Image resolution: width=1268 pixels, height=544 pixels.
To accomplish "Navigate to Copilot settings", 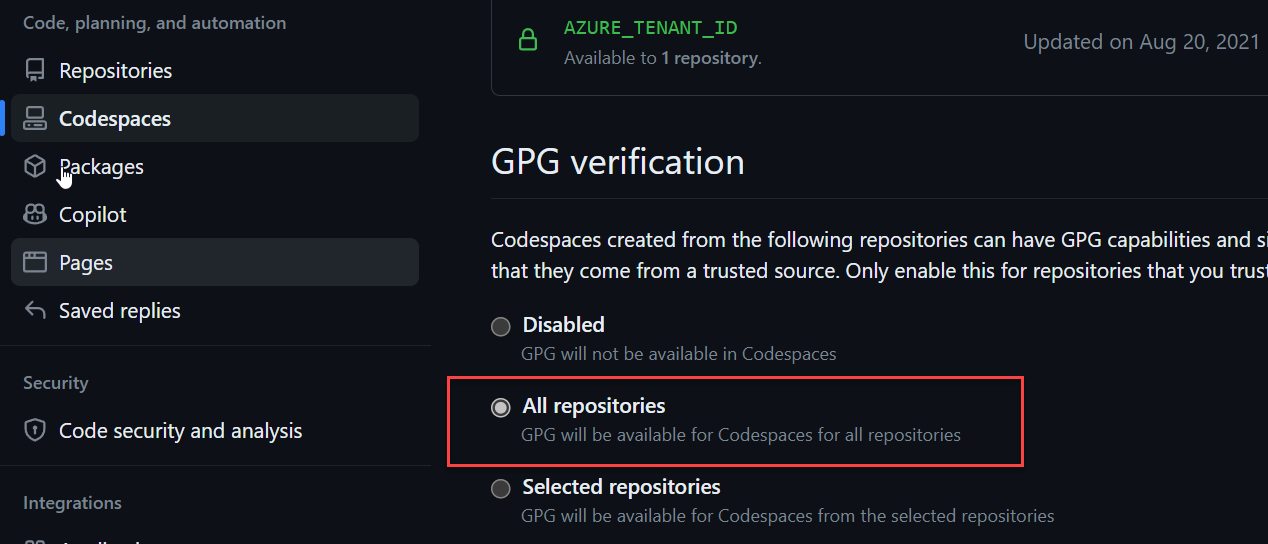I will [215, 215].
